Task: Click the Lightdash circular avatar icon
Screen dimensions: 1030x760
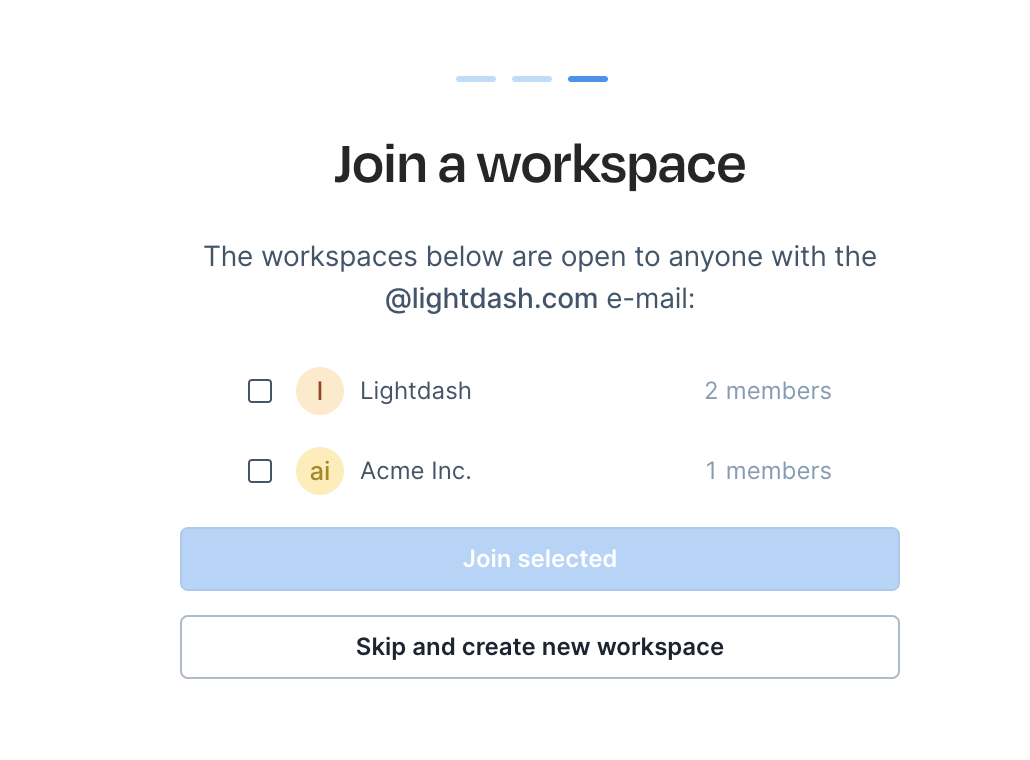Action: click(x=320, y=391)
